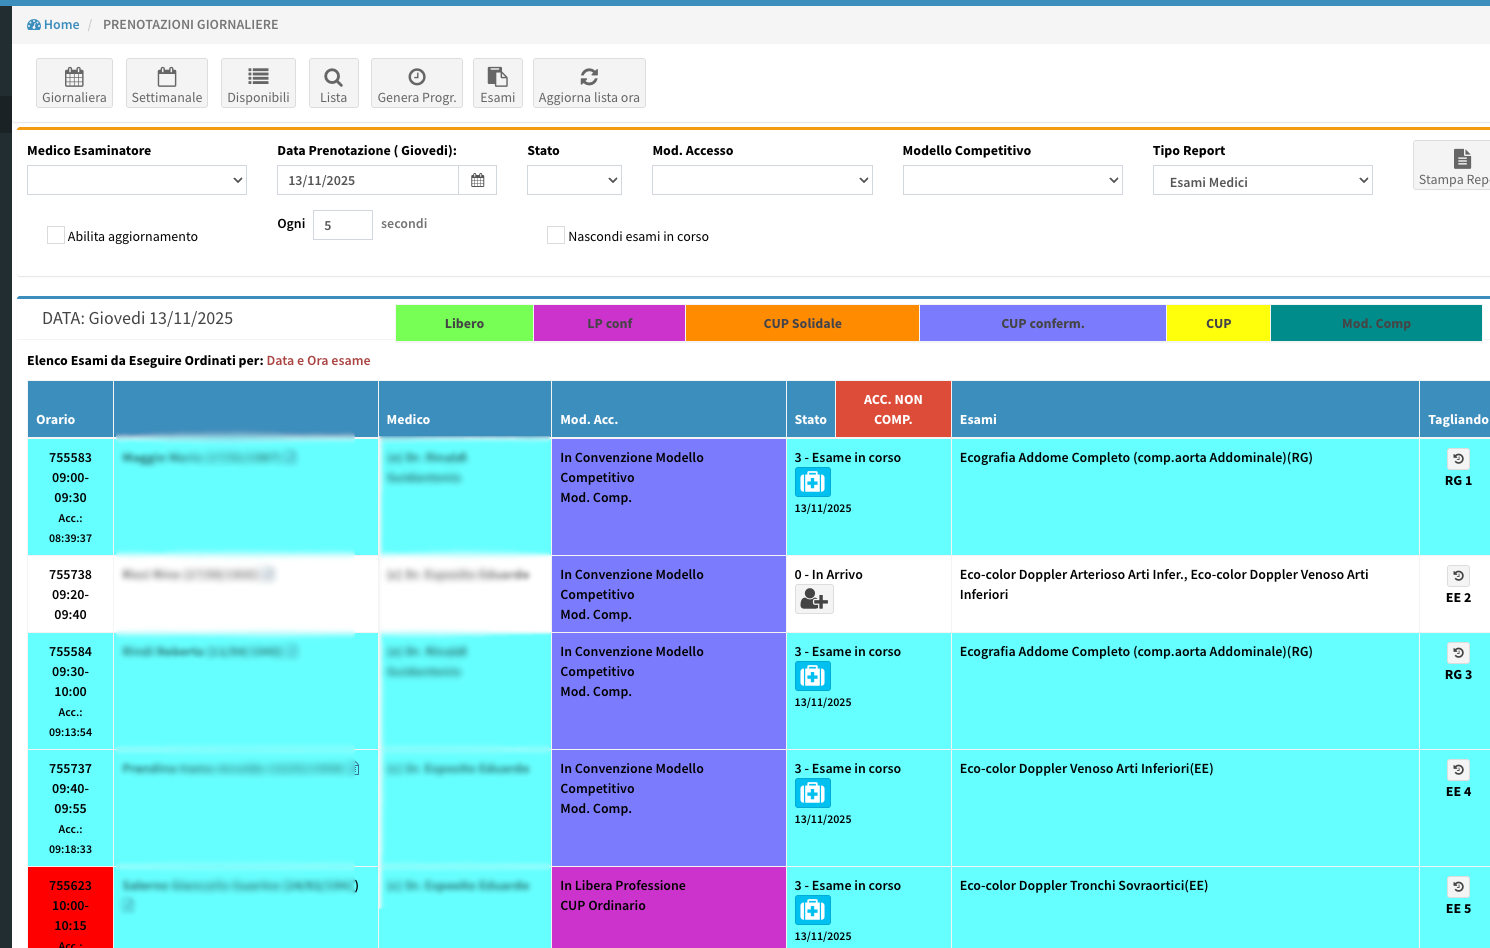The height and width of the screenshot is (948, 1490).
Task: Open the Mod. Accesso dropdown
Action: [762, 181]
